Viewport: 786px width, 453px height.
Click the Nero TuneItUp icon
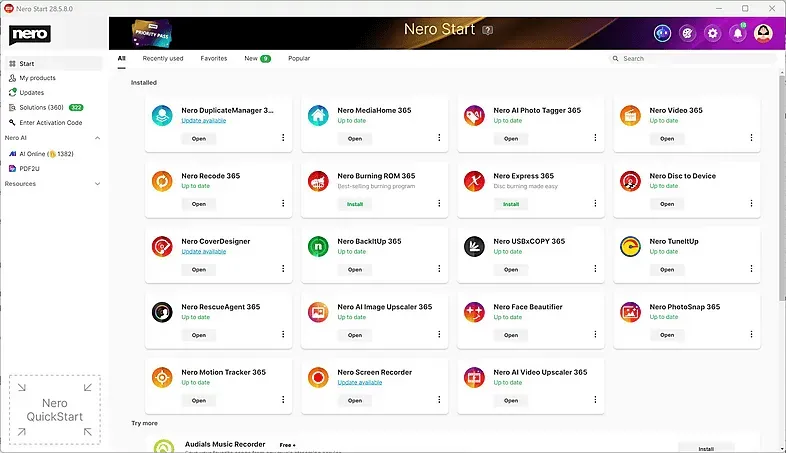coord(630,247)
